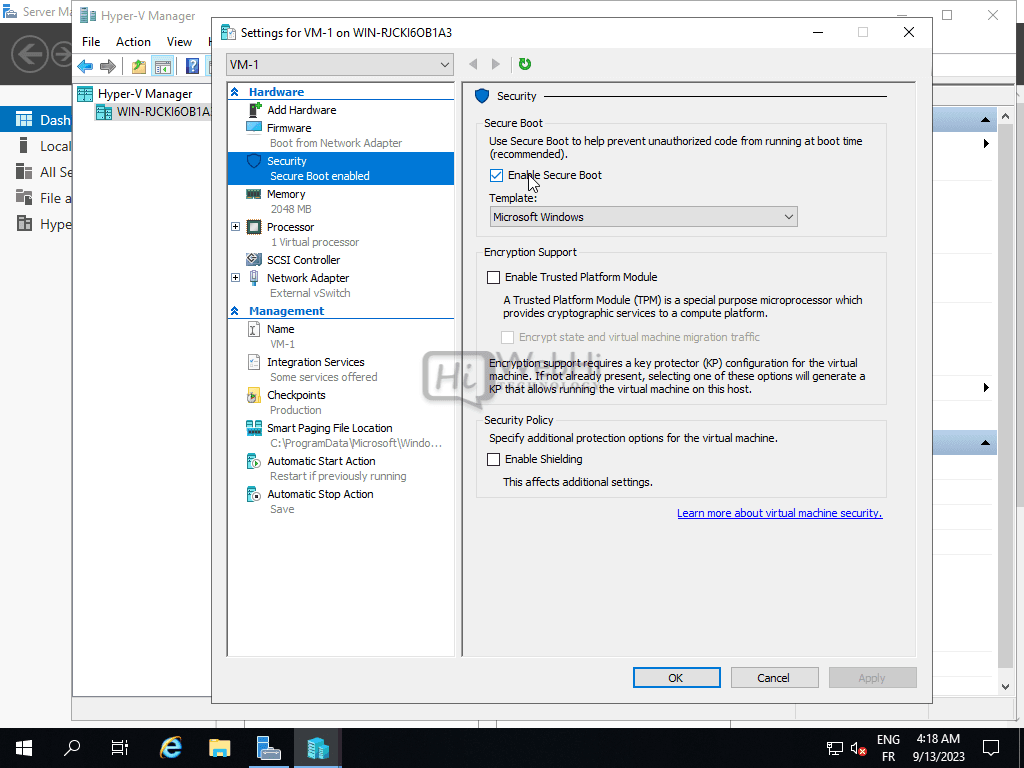This screenshot has width=1024, height=768.
Task: Open the File menu in Hyper-V Manager
Action: [x=91, y=42]
